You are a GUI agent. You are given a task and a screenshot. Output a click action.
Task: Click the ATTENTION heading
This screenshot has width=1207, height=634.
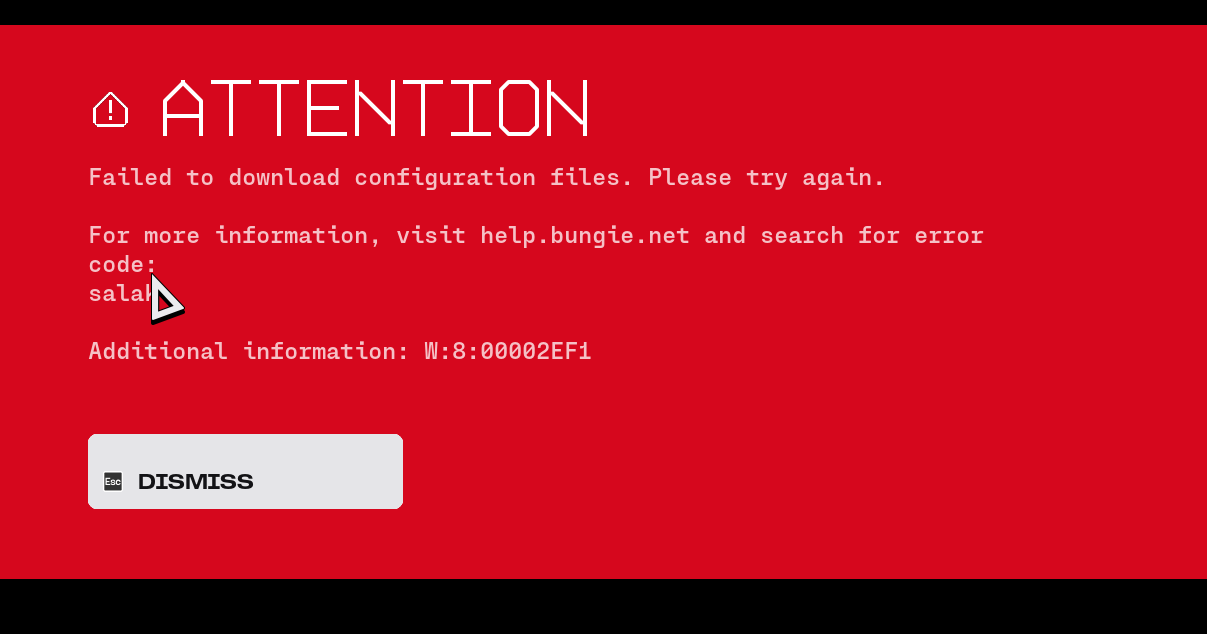click(x=375, y=108)
